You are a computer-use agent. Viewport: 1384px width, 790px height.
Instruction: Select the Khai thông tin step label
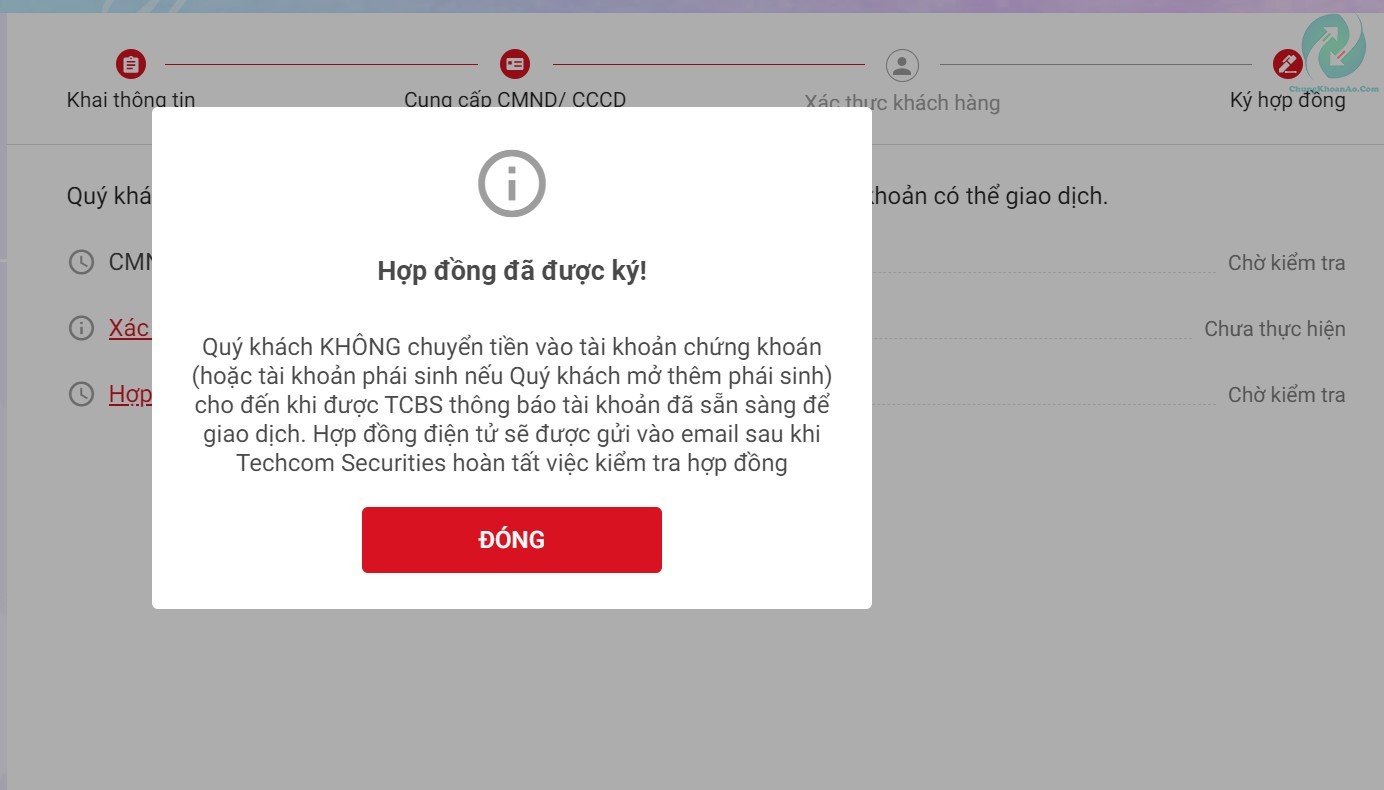pyautogui.click(x=130, y=100)
